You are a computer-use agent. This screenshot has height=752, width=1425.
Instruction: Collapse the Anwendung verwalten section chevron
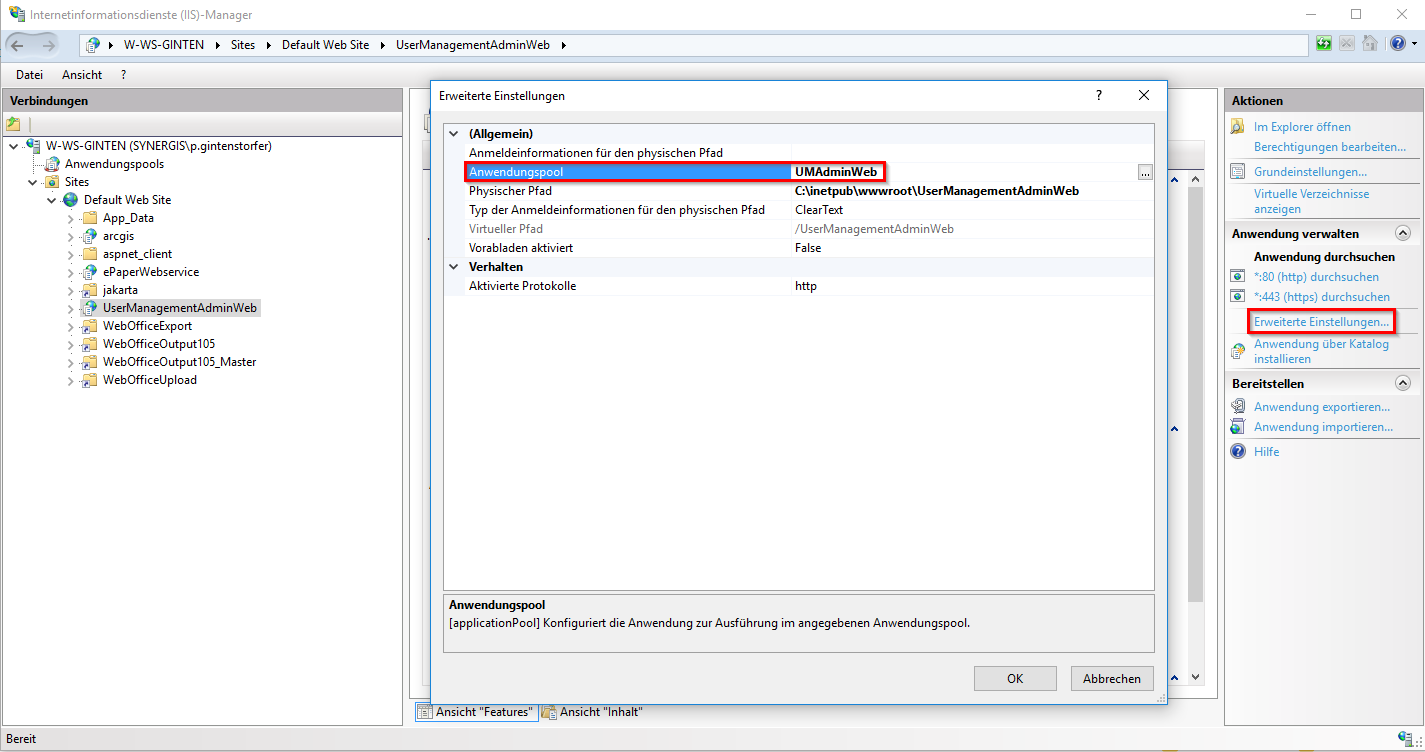click(1402, 232)
